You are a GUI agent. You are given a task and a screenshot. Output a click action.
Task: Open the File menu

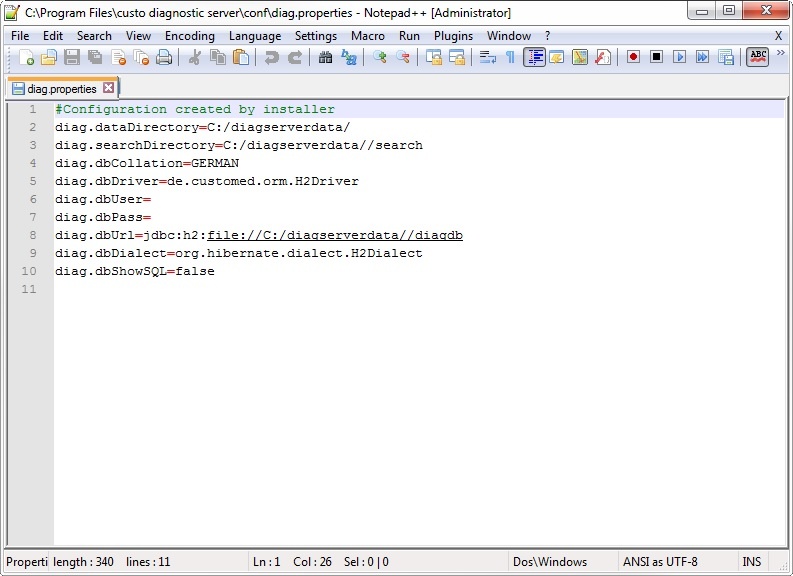(x=20, y=36)
